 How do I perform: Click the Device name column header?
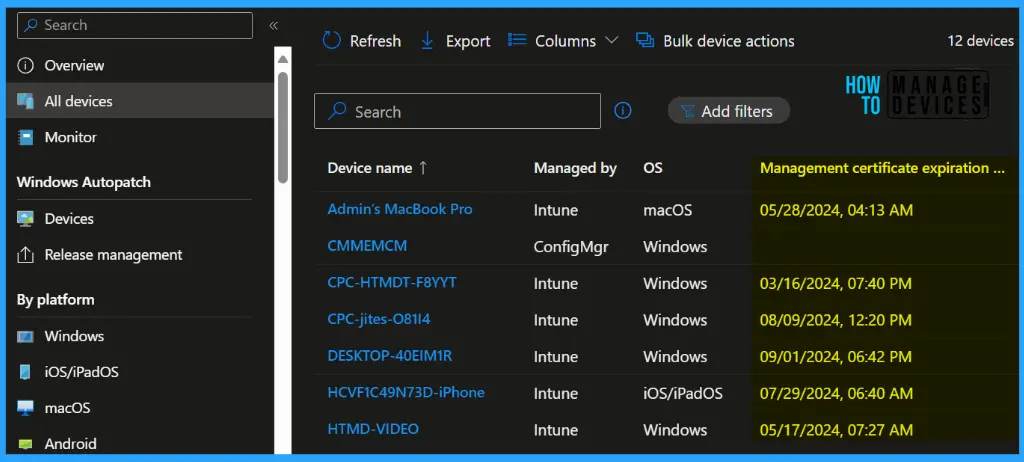coord(370,168)
